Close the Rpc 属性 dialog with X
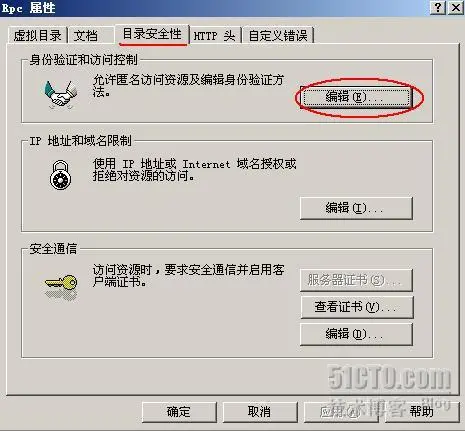 pos(456,8)
